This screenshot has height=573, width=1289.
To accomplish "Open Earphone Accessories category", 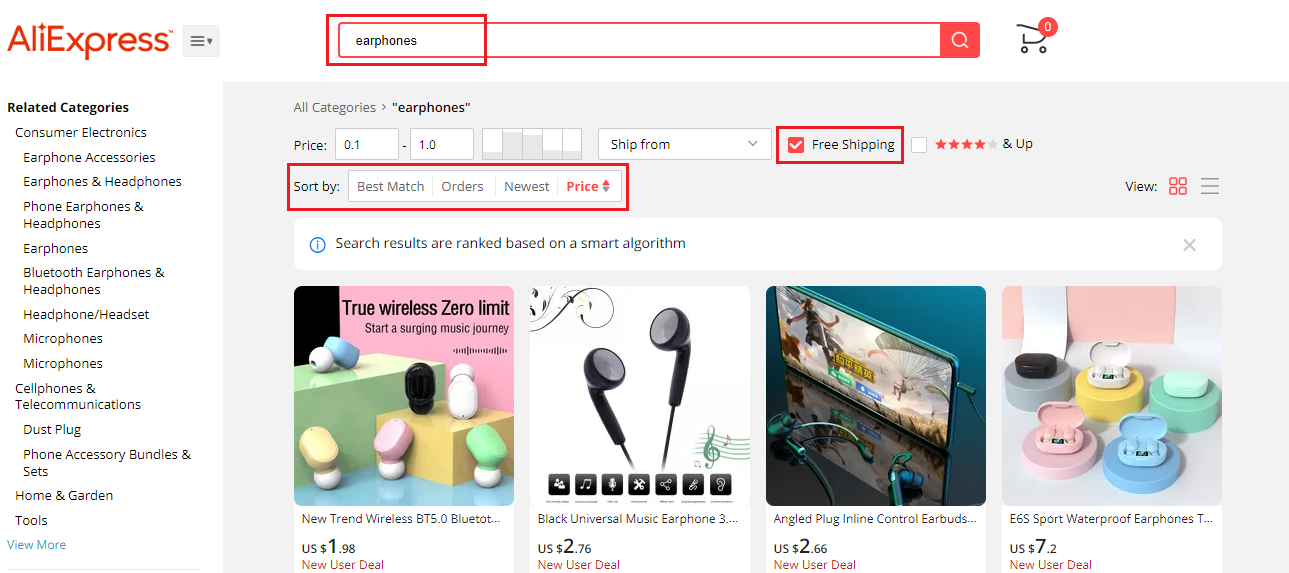I will pos(89,157).
